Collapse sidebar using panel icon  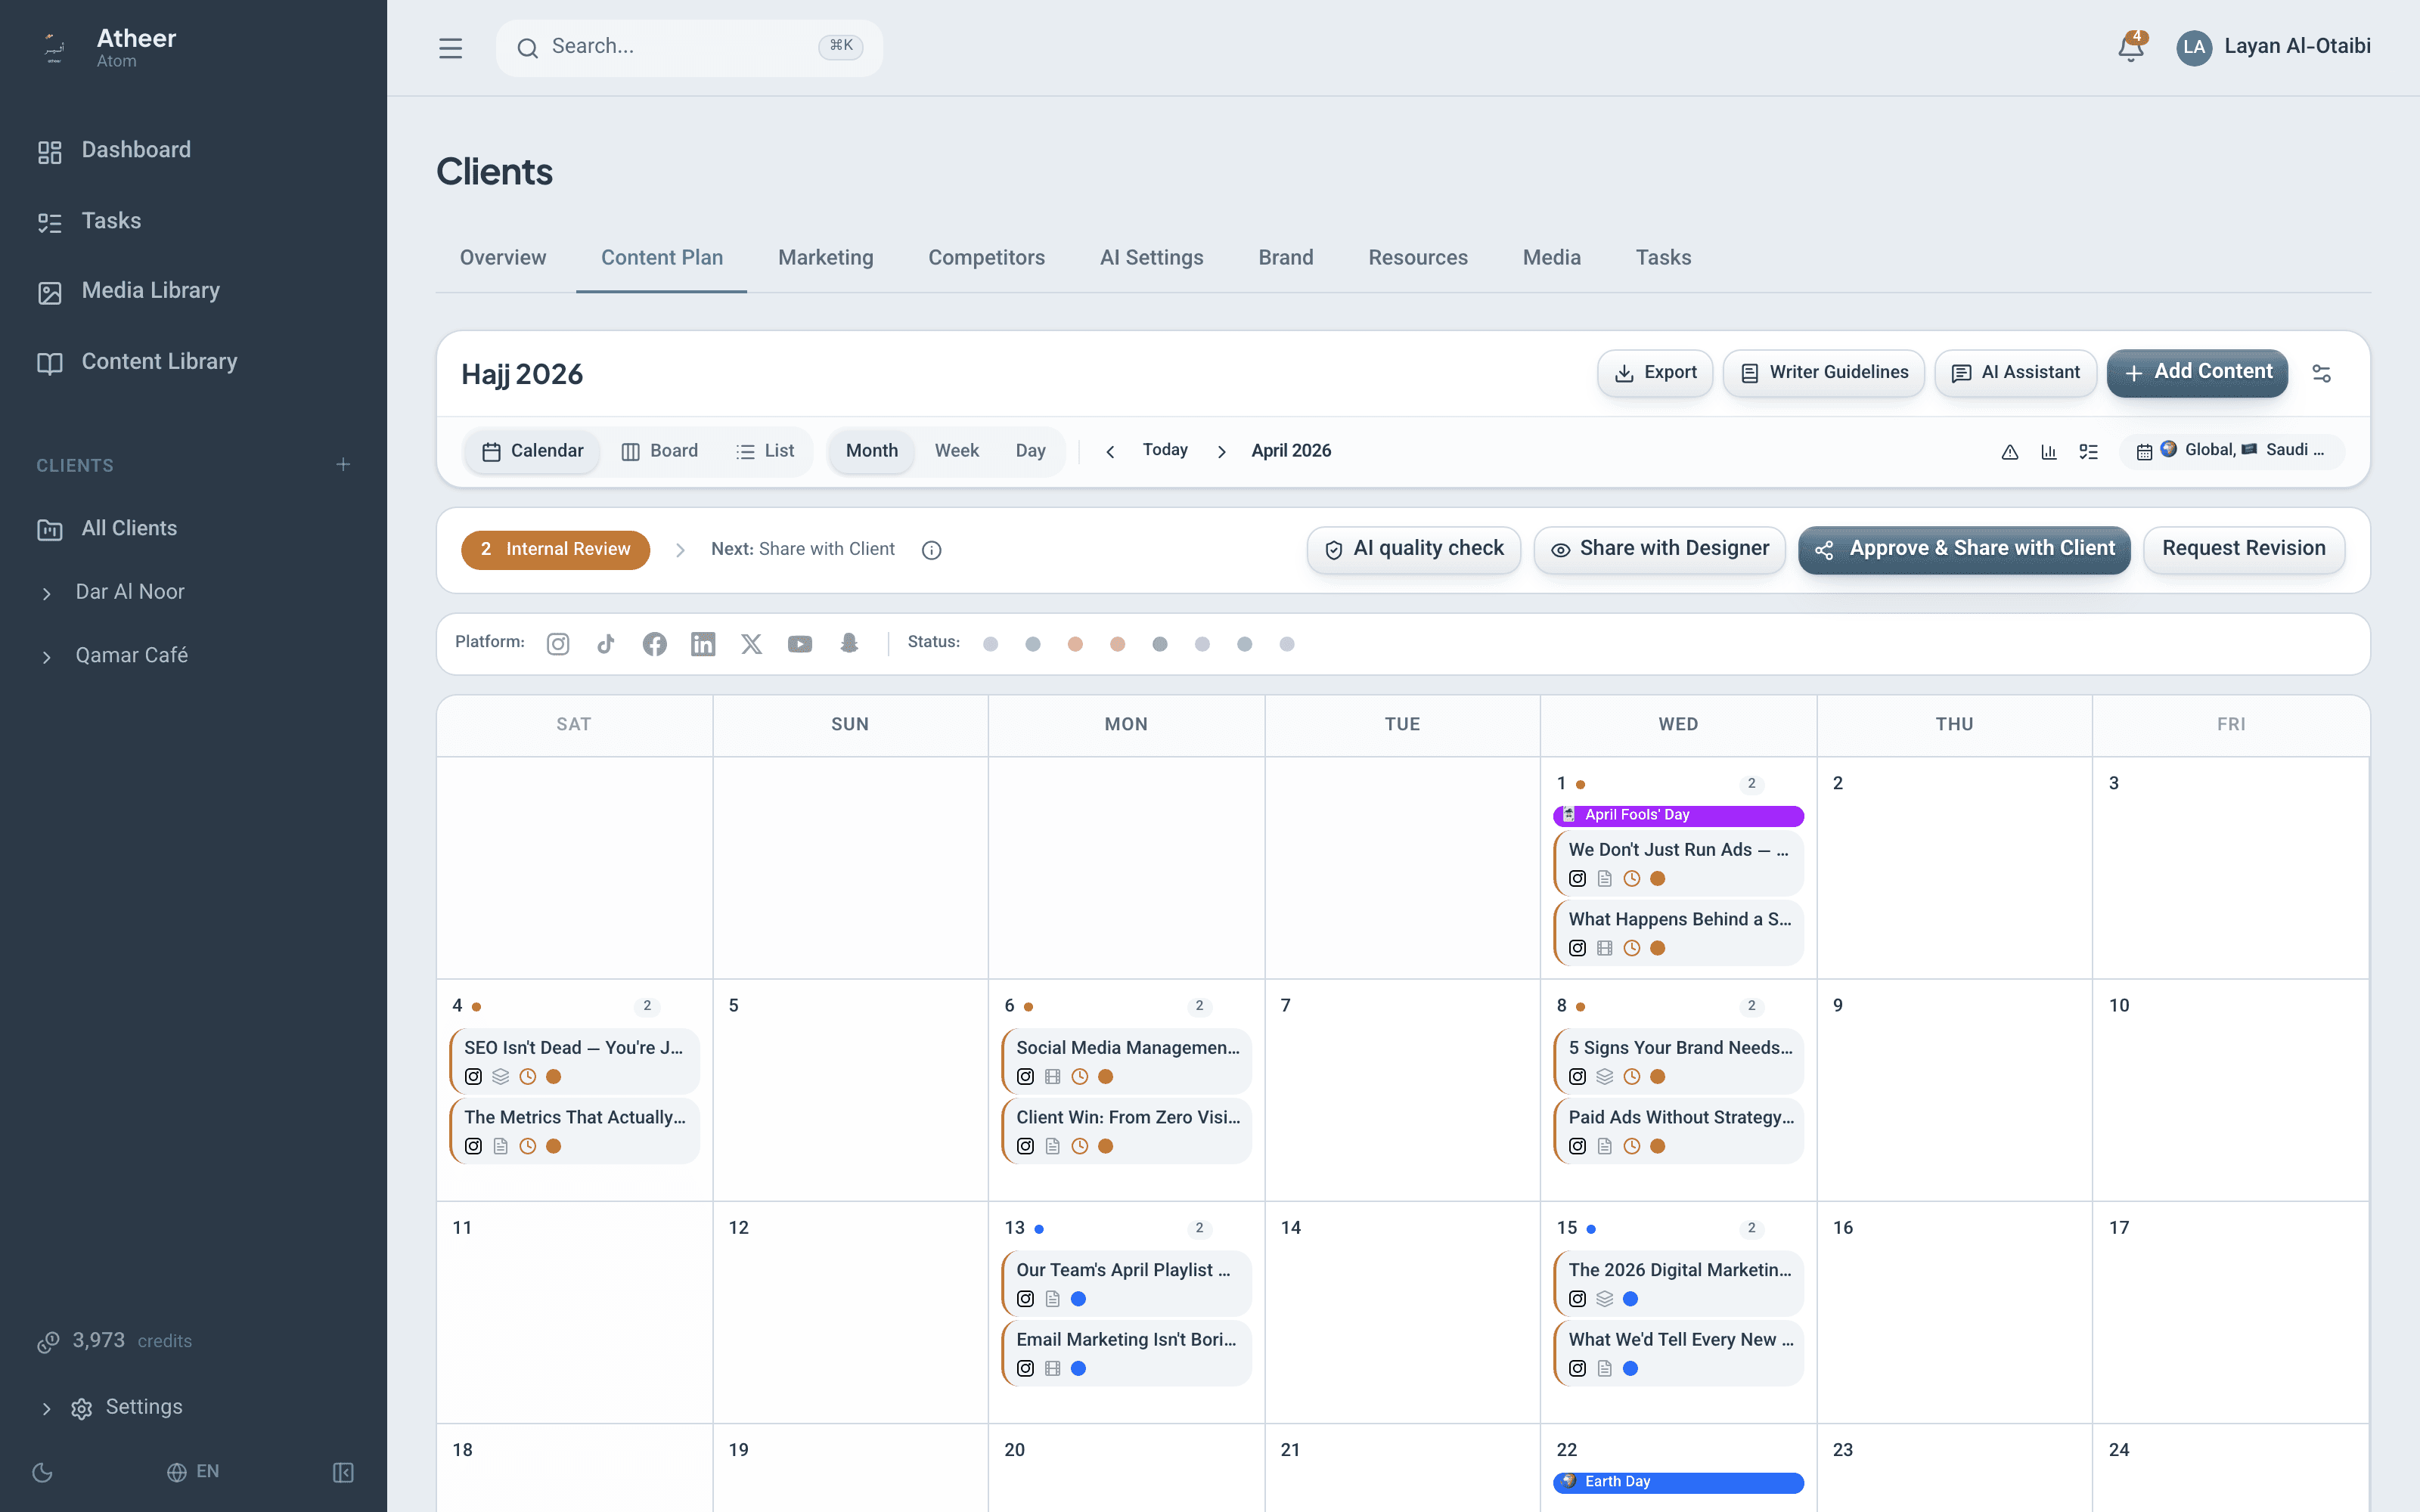[x=343, y=1472]
